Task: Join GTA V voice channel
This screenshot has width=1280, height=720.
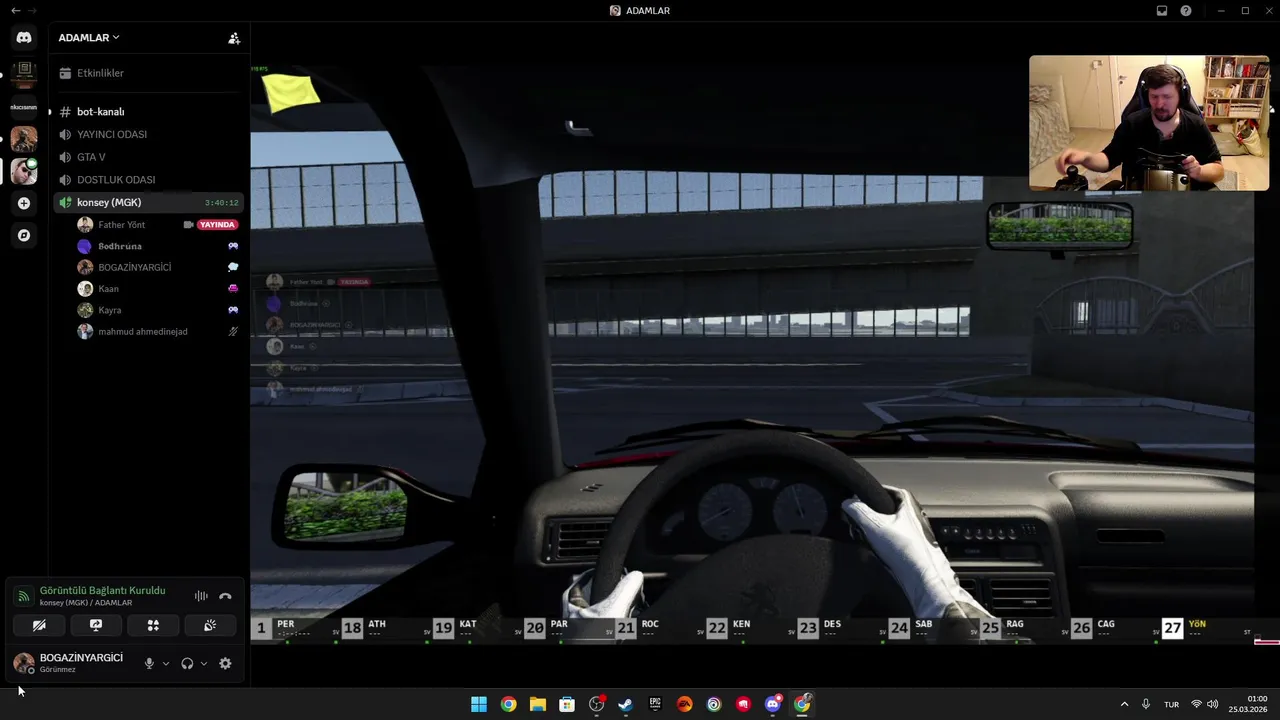Action: pos(148,157)
